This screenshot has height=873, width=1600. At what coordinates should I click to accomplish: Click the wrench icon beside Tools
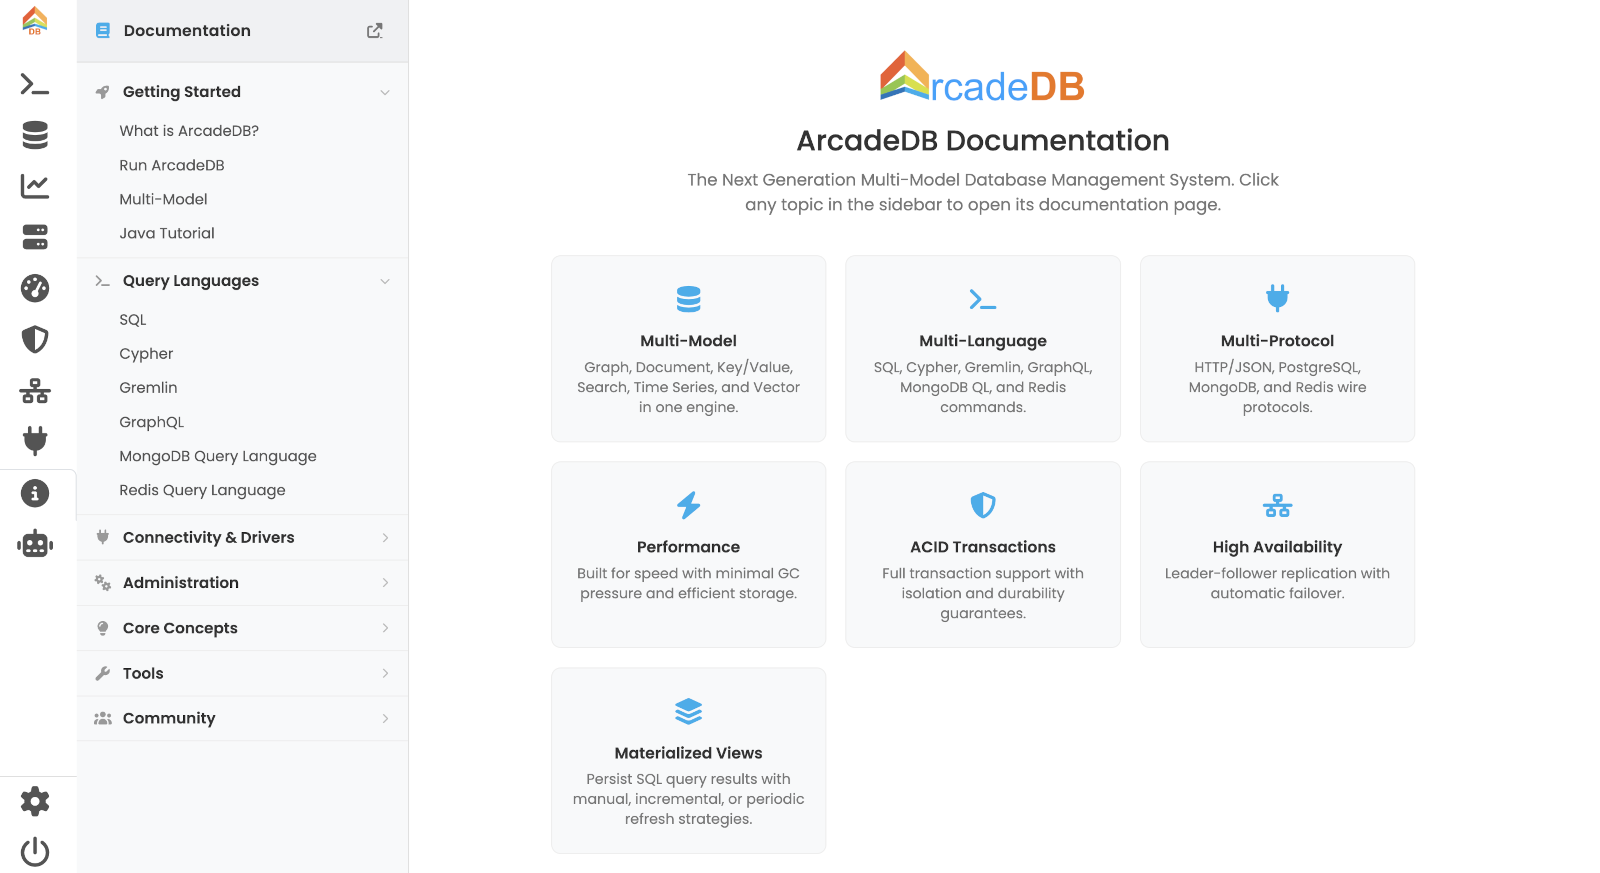tap(102, 674)
